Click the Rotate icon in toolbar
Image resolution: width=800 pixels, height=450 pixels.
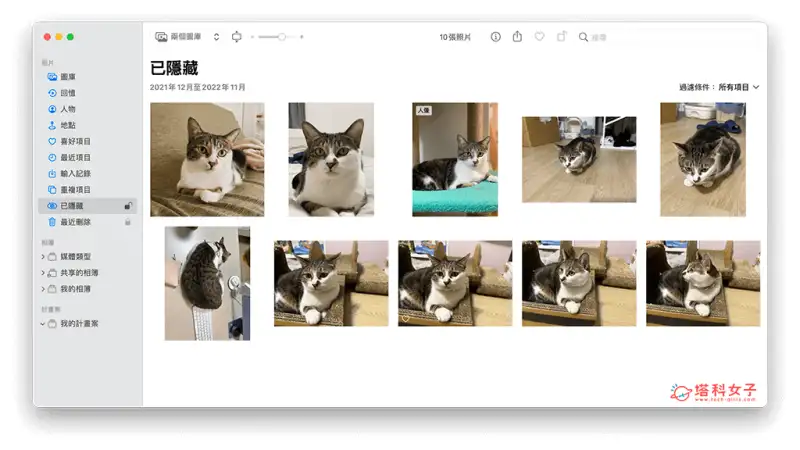561,37
